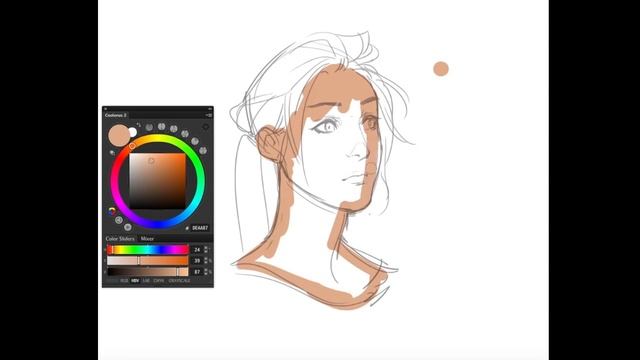The width and height of the screenshot is (640, 360).
Task: Select the fifth harmony mode circle icon
Action: (195, 141)
